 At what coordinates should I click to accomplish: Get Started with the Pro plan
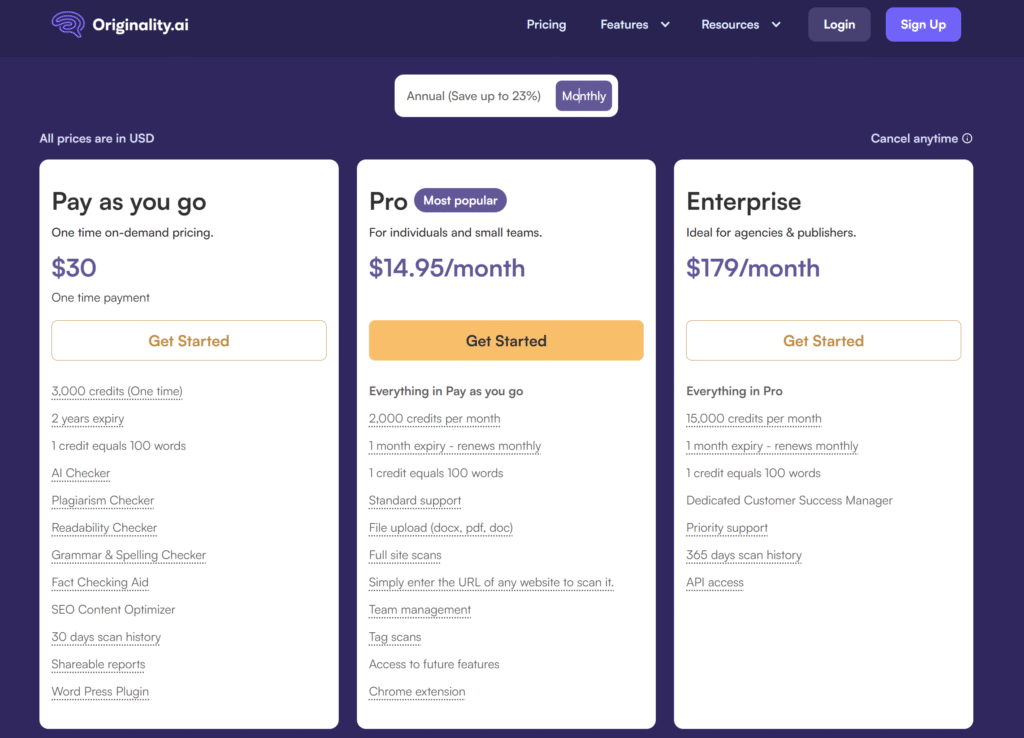[x=506, y=341]
